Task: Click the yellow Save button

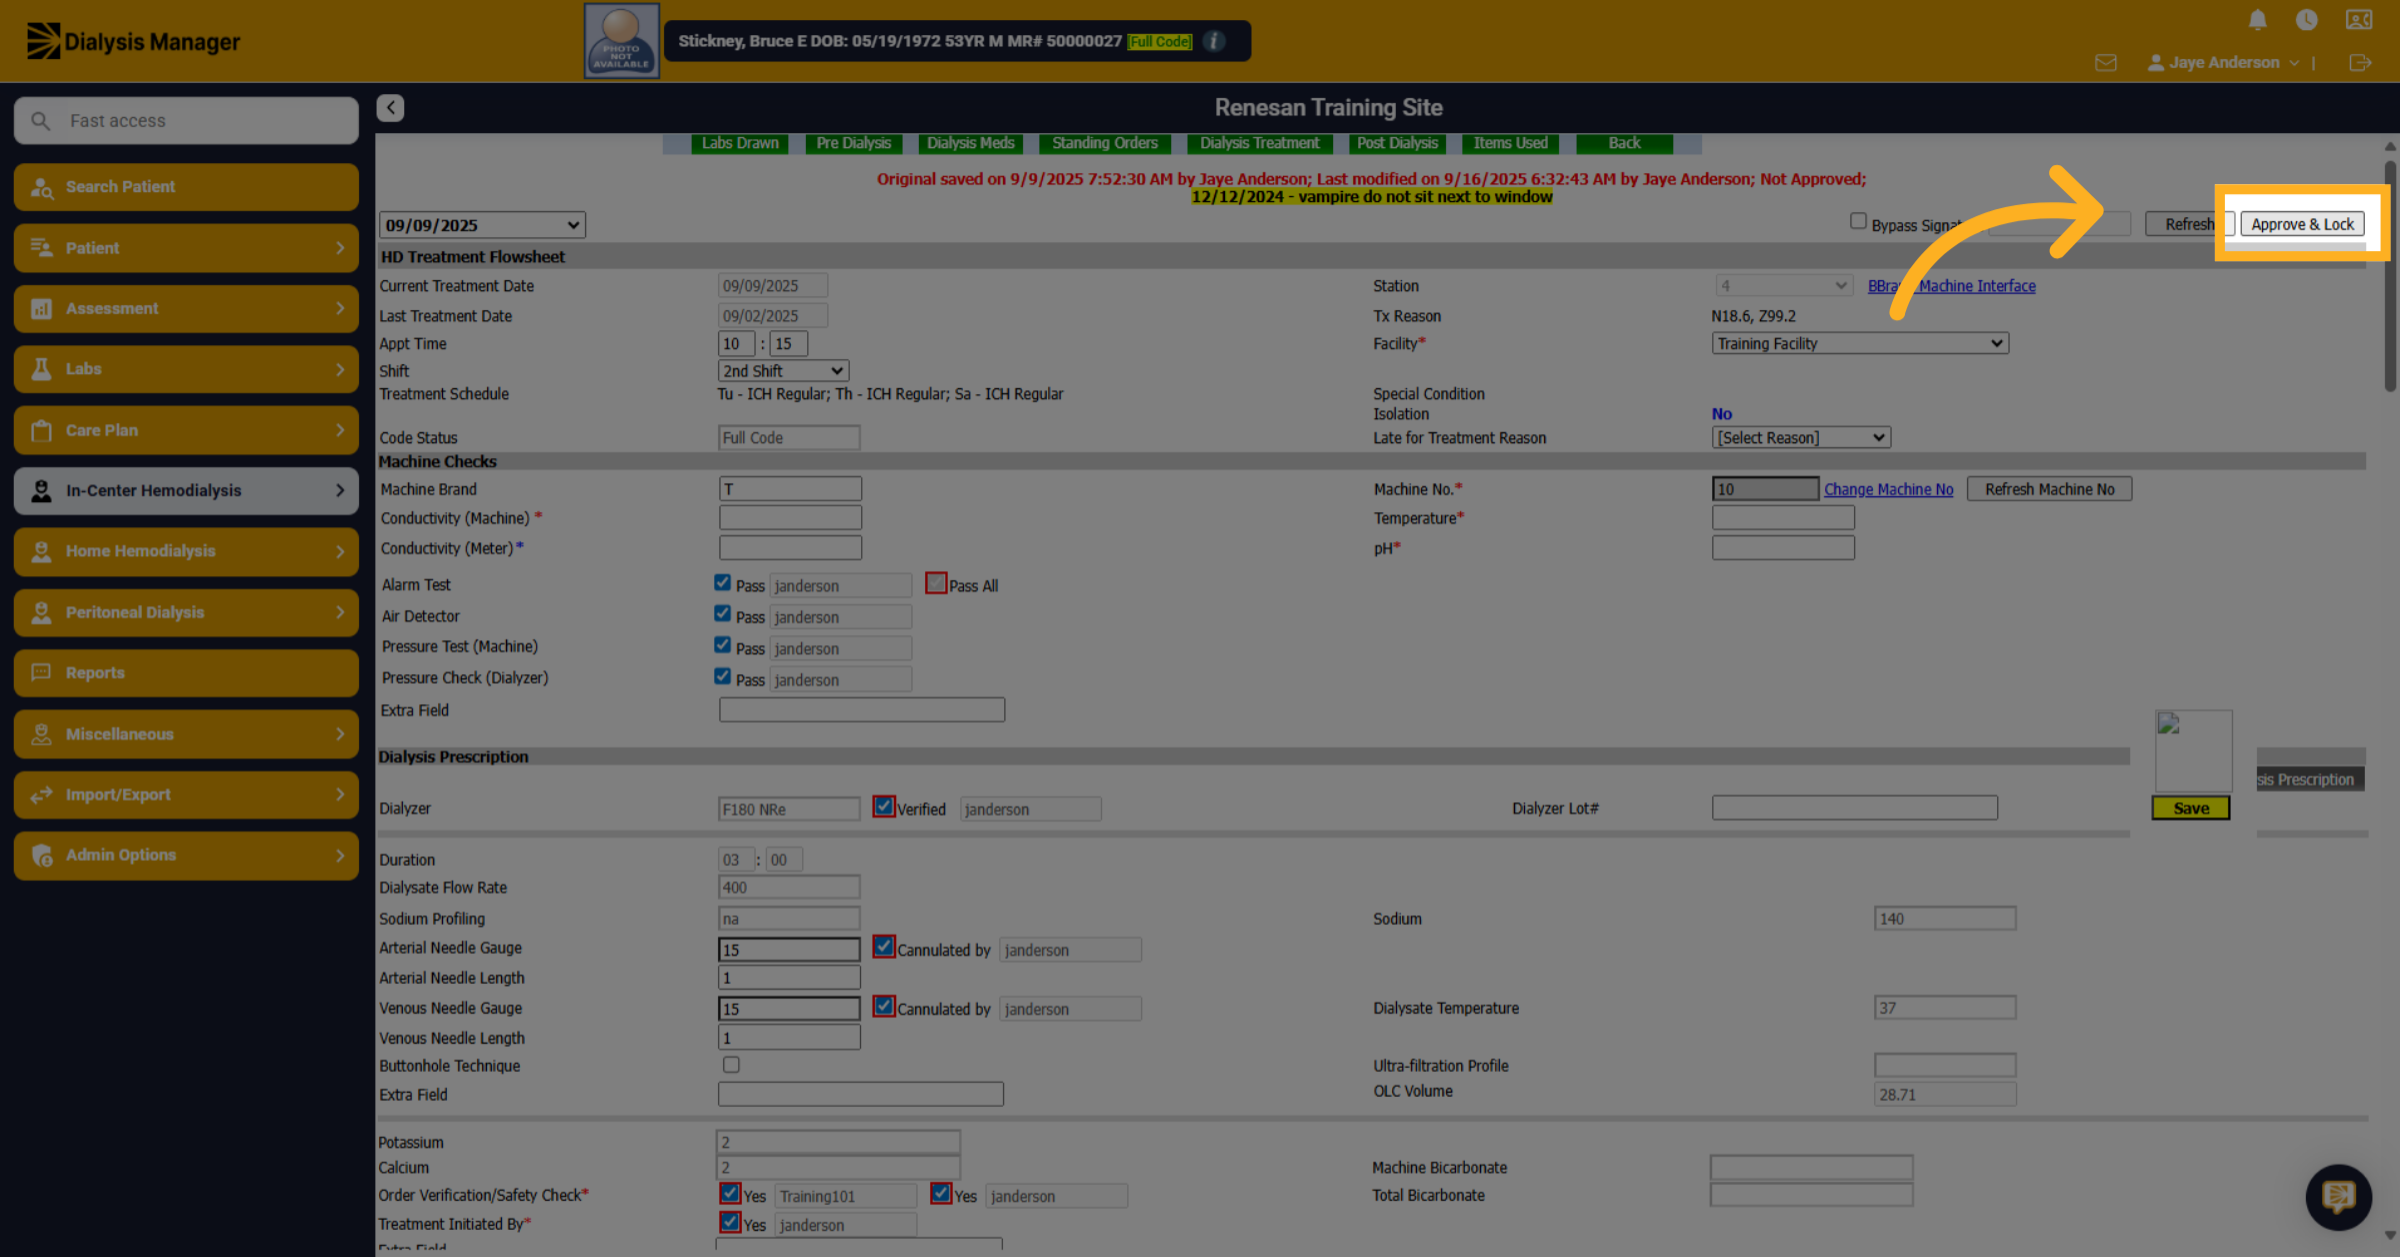Action: coord(2191,808)
